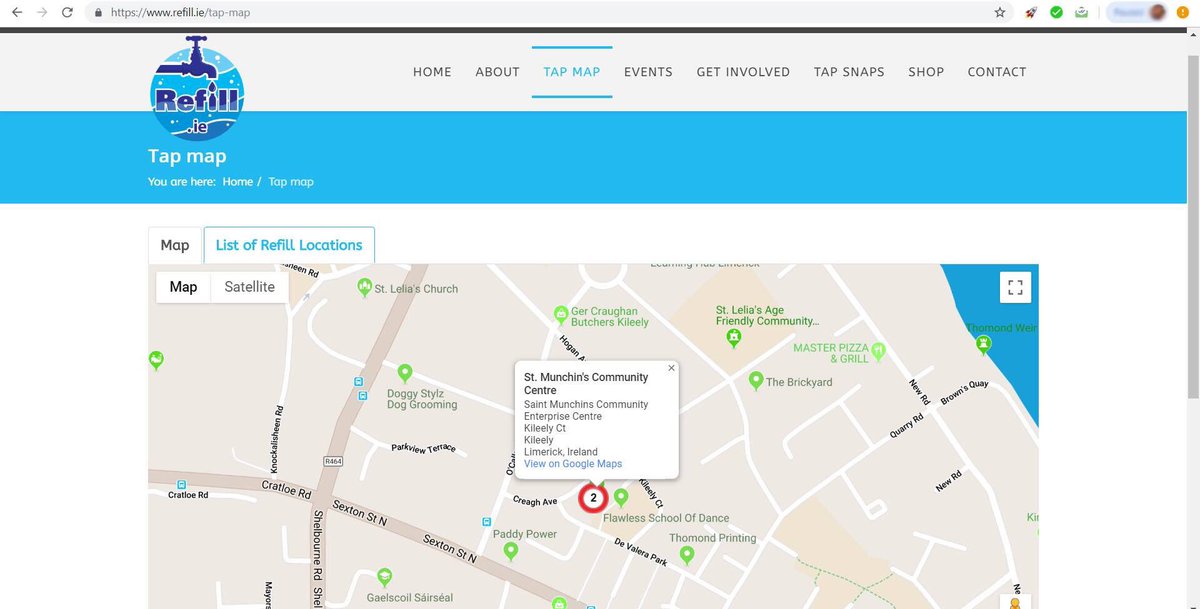Screen dimensions: 1200x609
Task: Click the Tap map breadcrumb link
Action: (291, 182)
